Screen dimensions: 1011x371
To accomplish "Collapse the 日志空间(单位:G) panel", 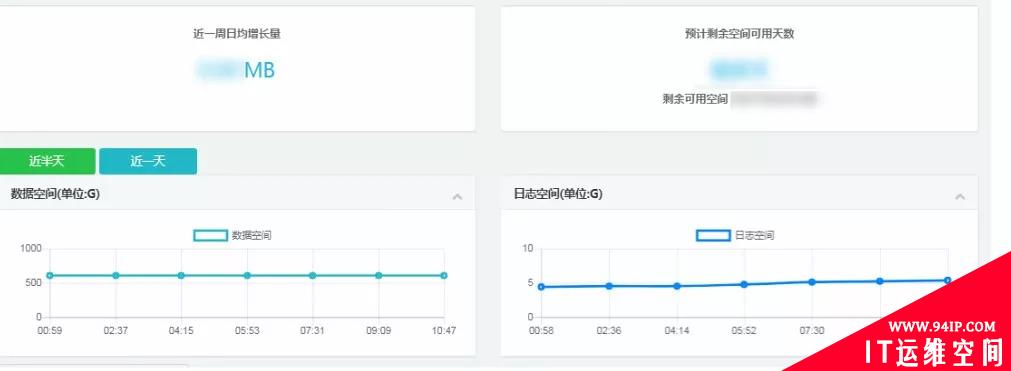I will [x=959, y=196].
